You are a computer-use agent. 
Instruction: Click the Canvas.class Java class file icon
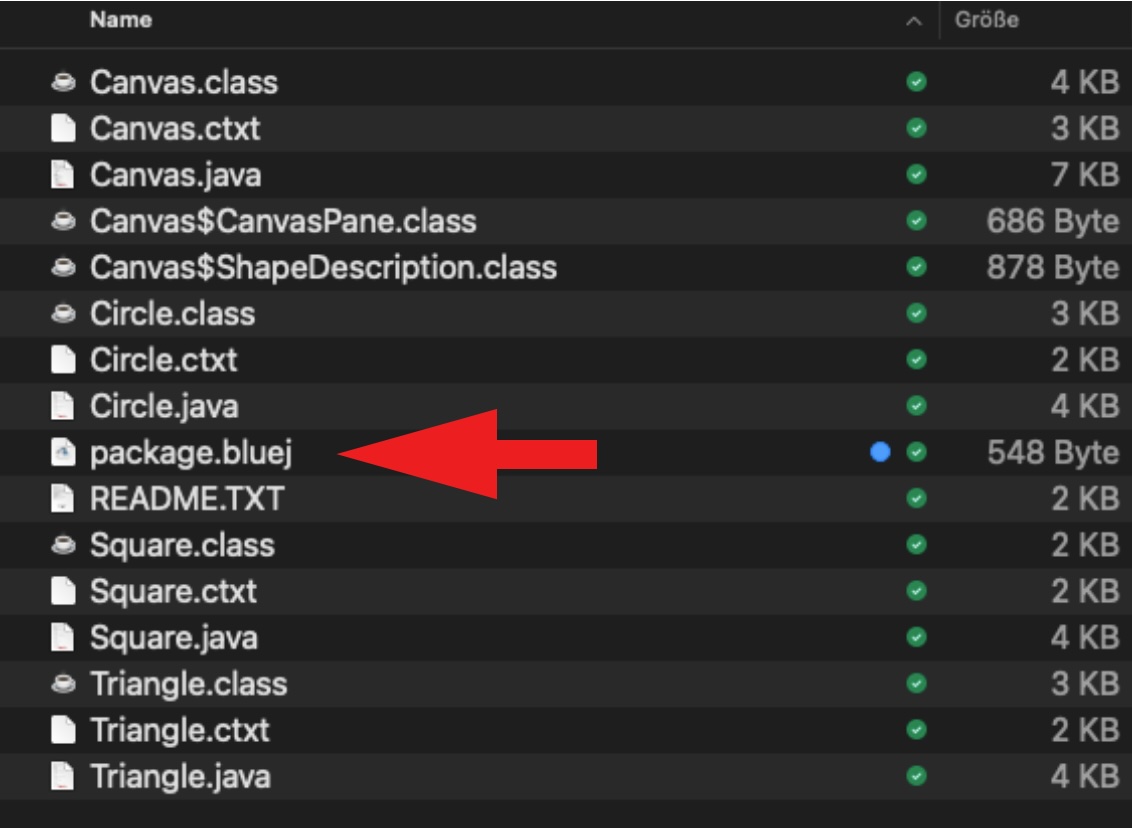pyautogui.click(x=63, y=82)
